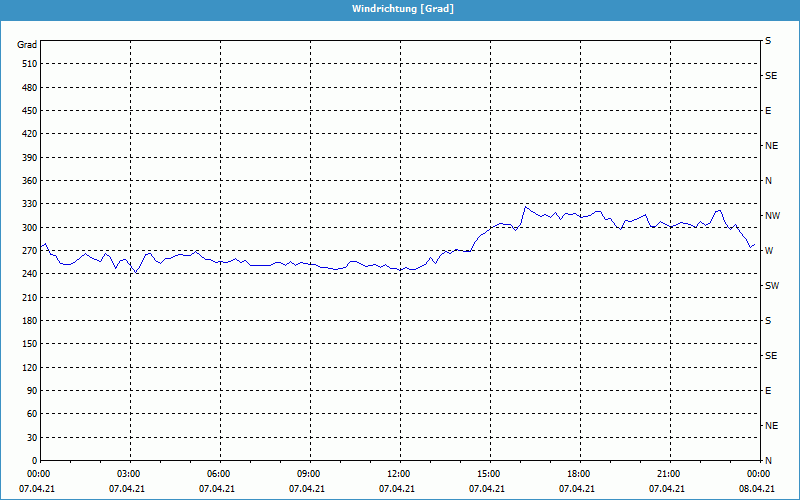Click the 18:00 time axis label
The width and height of the screenshot is (800, 500).
[x=578, y=474]
